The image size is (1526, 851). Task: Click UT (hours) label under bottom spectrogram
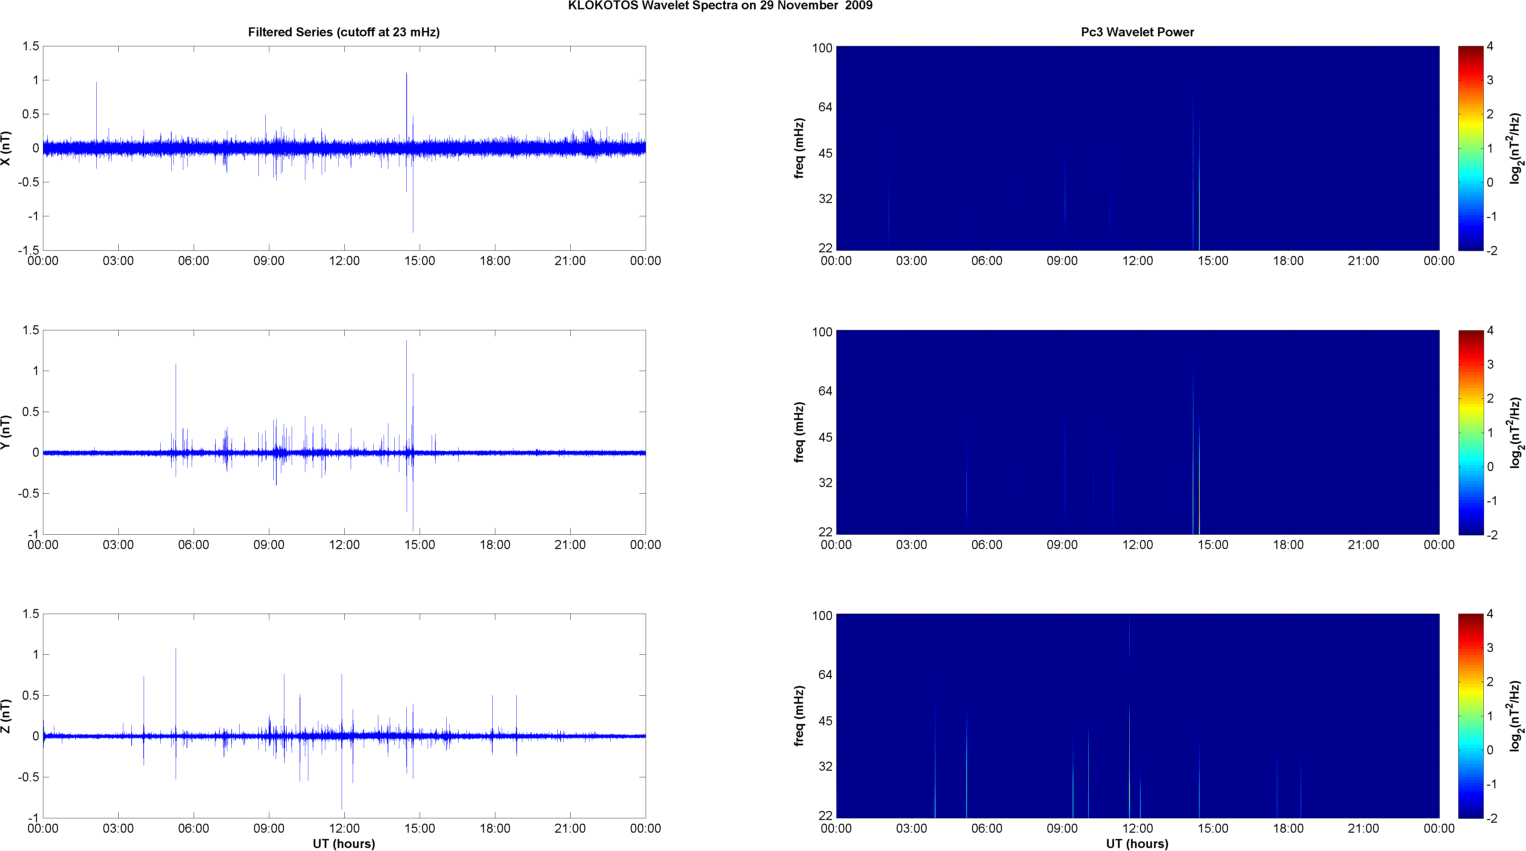coord(1137,843)
